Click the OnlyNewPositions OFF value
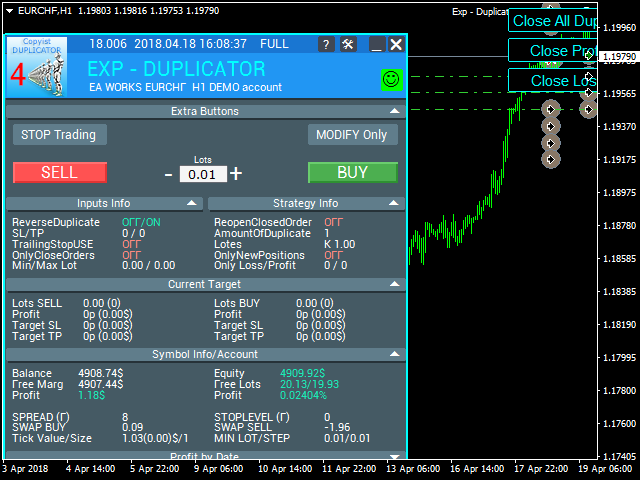The width and height of the screenshot is (640, 480). pos(333,255)
